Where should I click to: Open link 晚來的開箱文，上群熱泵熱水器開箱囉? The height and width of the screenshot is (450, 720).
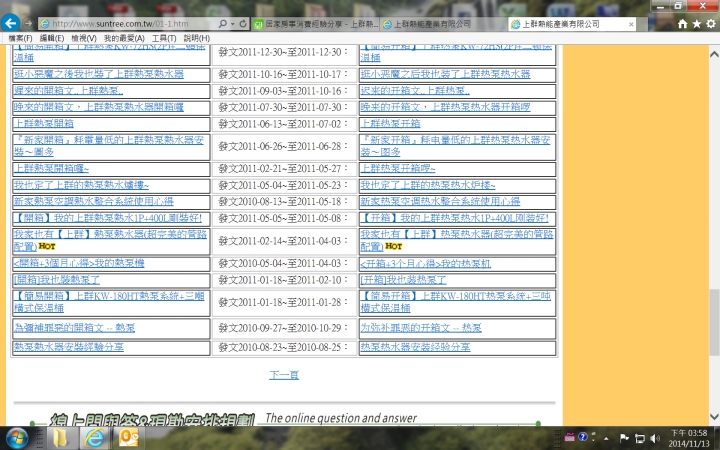99,107
